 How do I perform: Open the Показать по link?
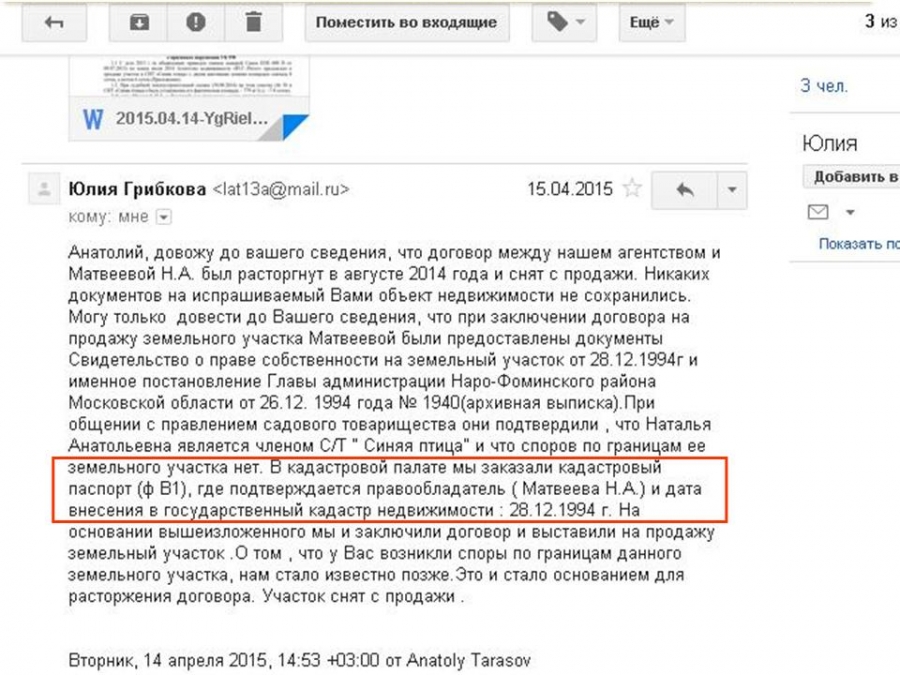[858, 243]
